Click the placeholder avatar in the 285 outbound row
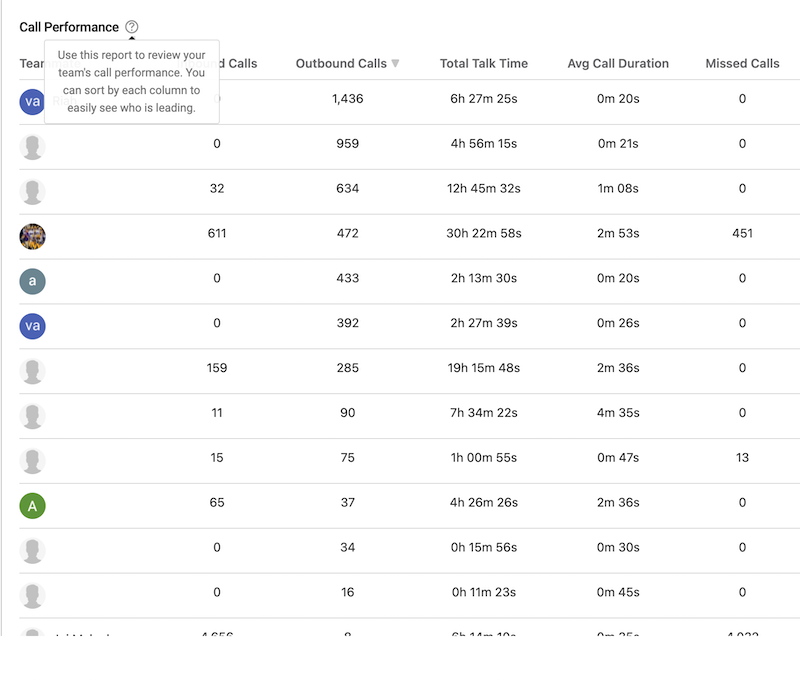This screenshot has height=680, width=800. coord(33,371)
